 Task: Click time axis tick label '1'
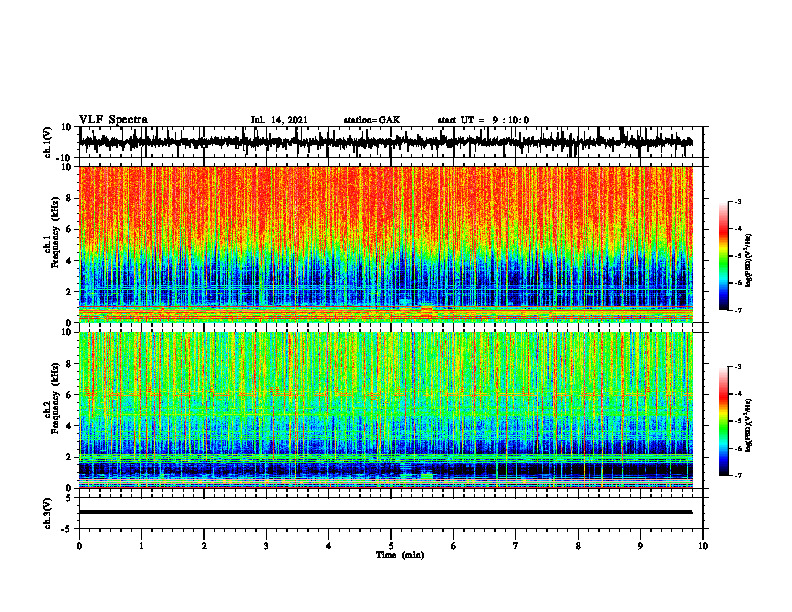tap(141, 546)
